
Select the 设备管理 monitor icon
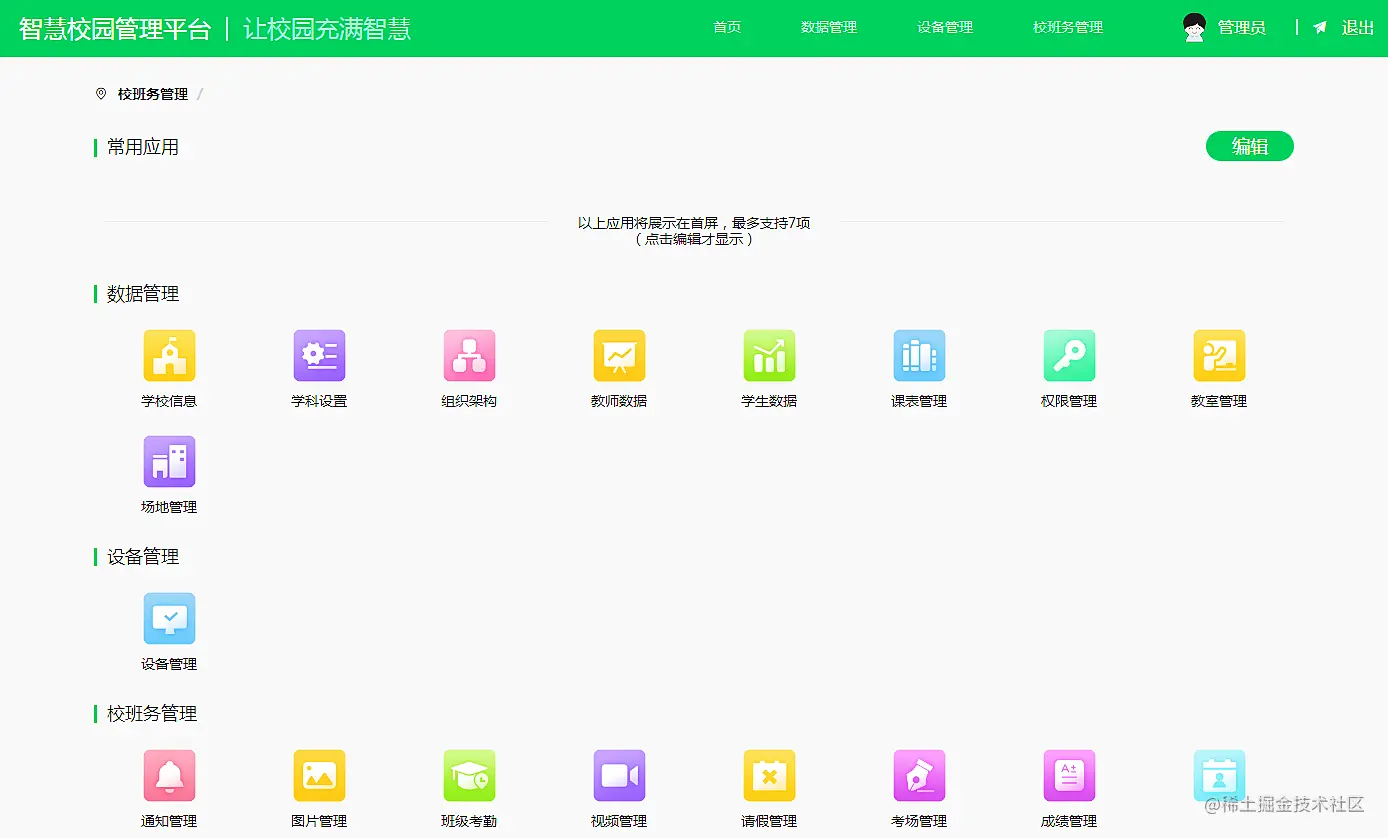[x=169, y=618]
